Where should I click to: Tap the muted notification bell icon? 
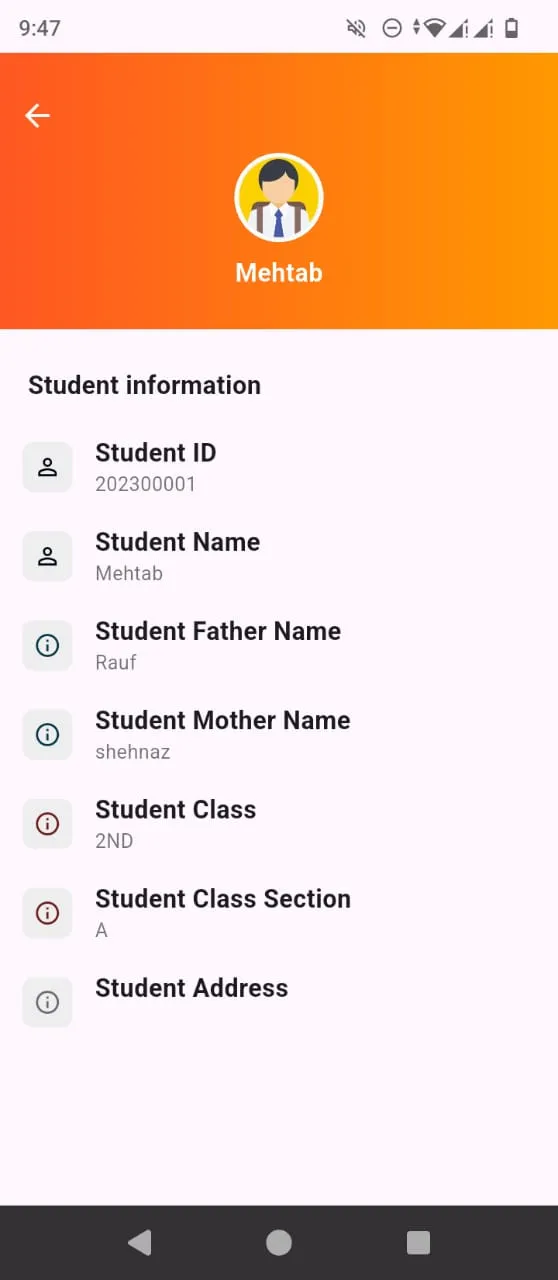(x=356, y=28)
